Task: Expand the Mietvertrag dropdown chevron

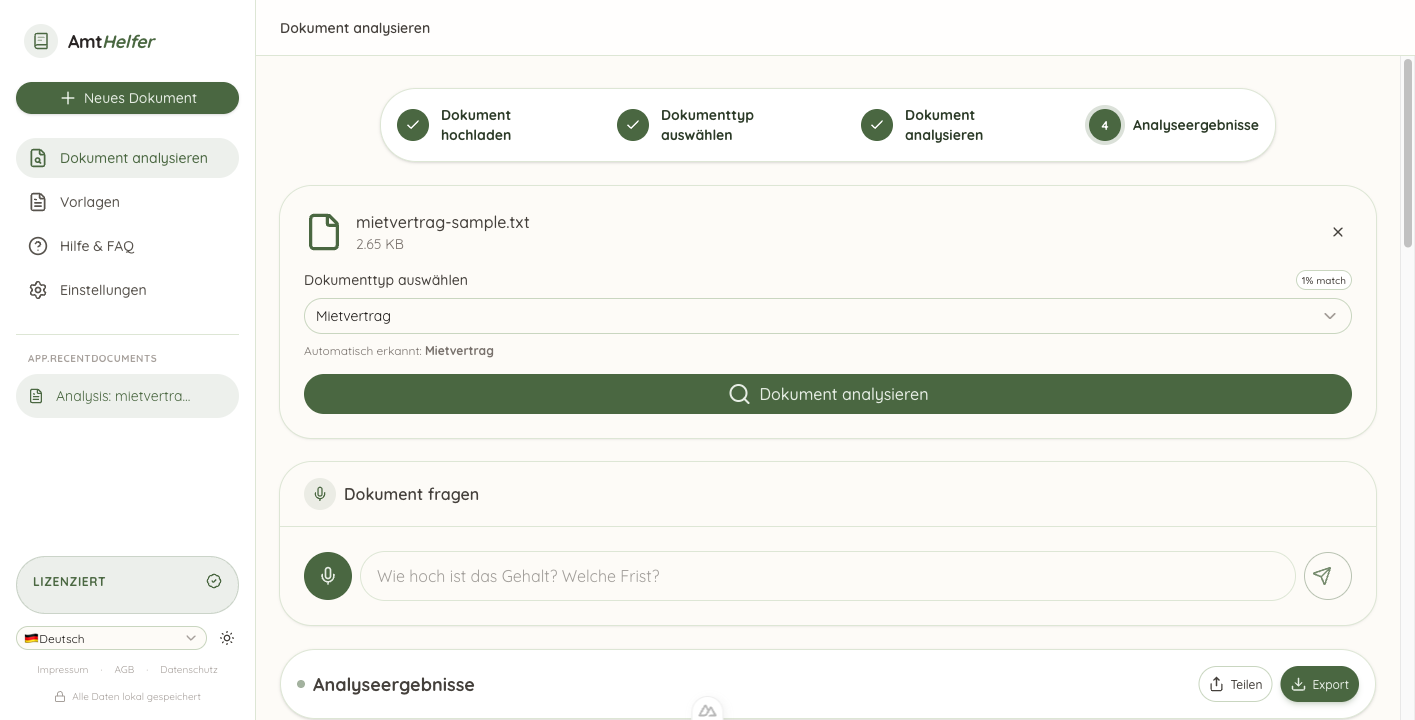Action: click(1330, 315)
